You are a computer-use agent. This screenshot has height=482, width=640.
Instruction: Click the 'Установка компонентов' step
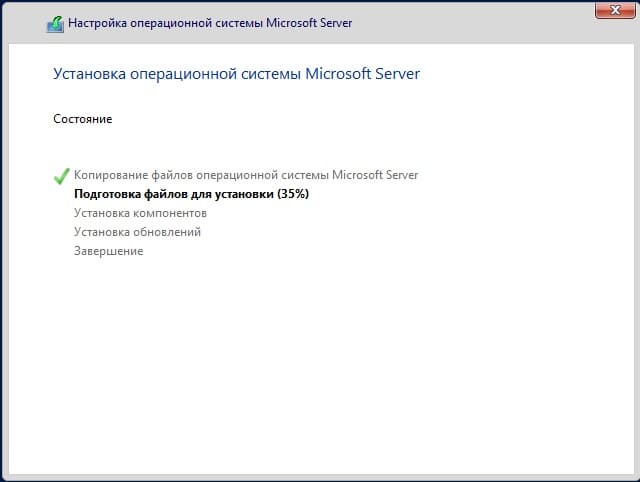[140, 213]
